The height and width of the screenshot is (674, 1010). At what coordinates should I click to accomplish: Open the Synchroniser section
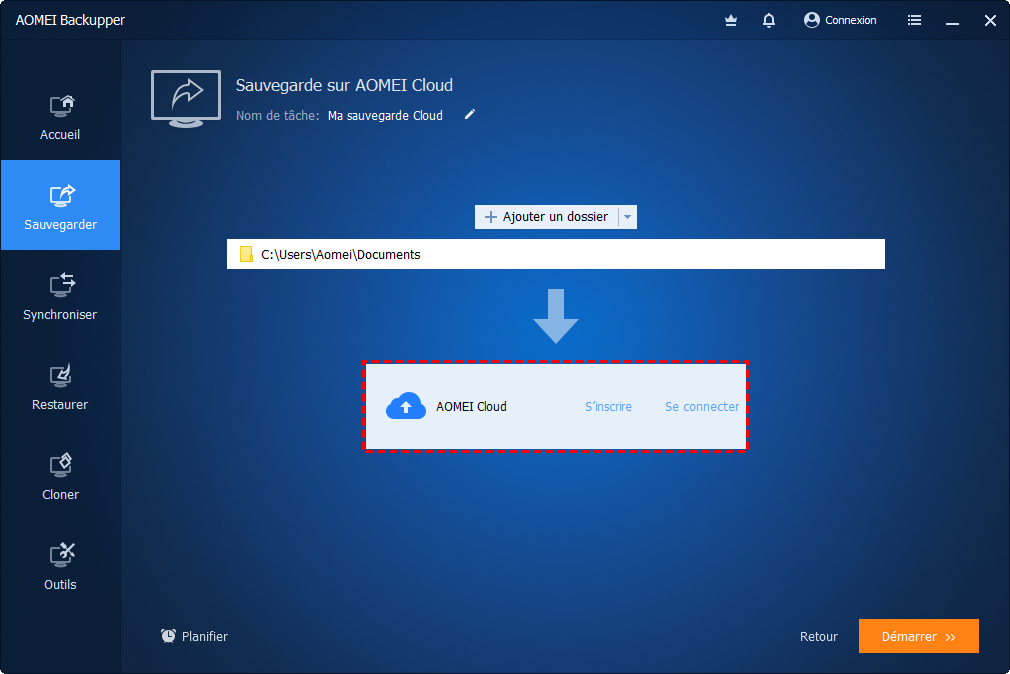60,296
